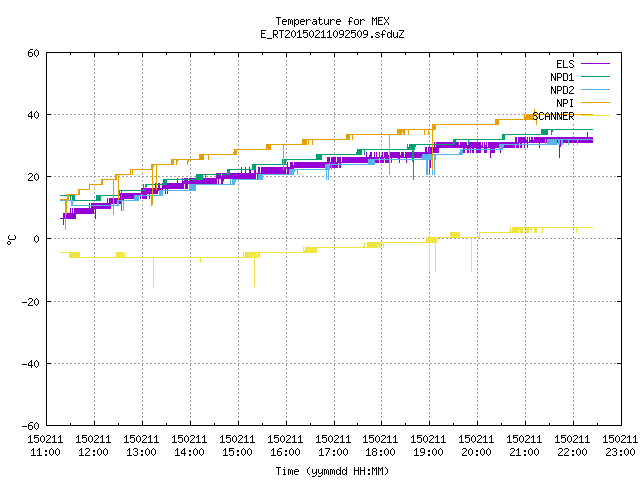This screenshot has width=640, height=480.
Task: Click the x-axis tick label 150211 16:00
Action: pos(285,446)
